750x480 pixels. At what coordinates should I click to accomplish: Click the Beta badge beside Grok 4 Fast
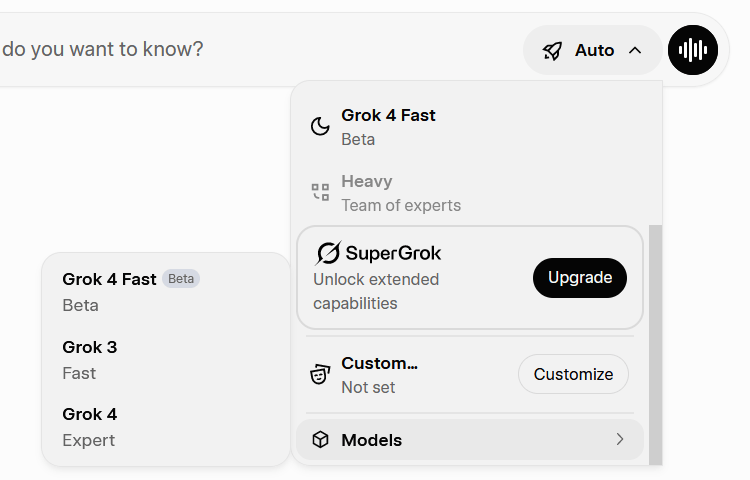click(x=181, y=279)
